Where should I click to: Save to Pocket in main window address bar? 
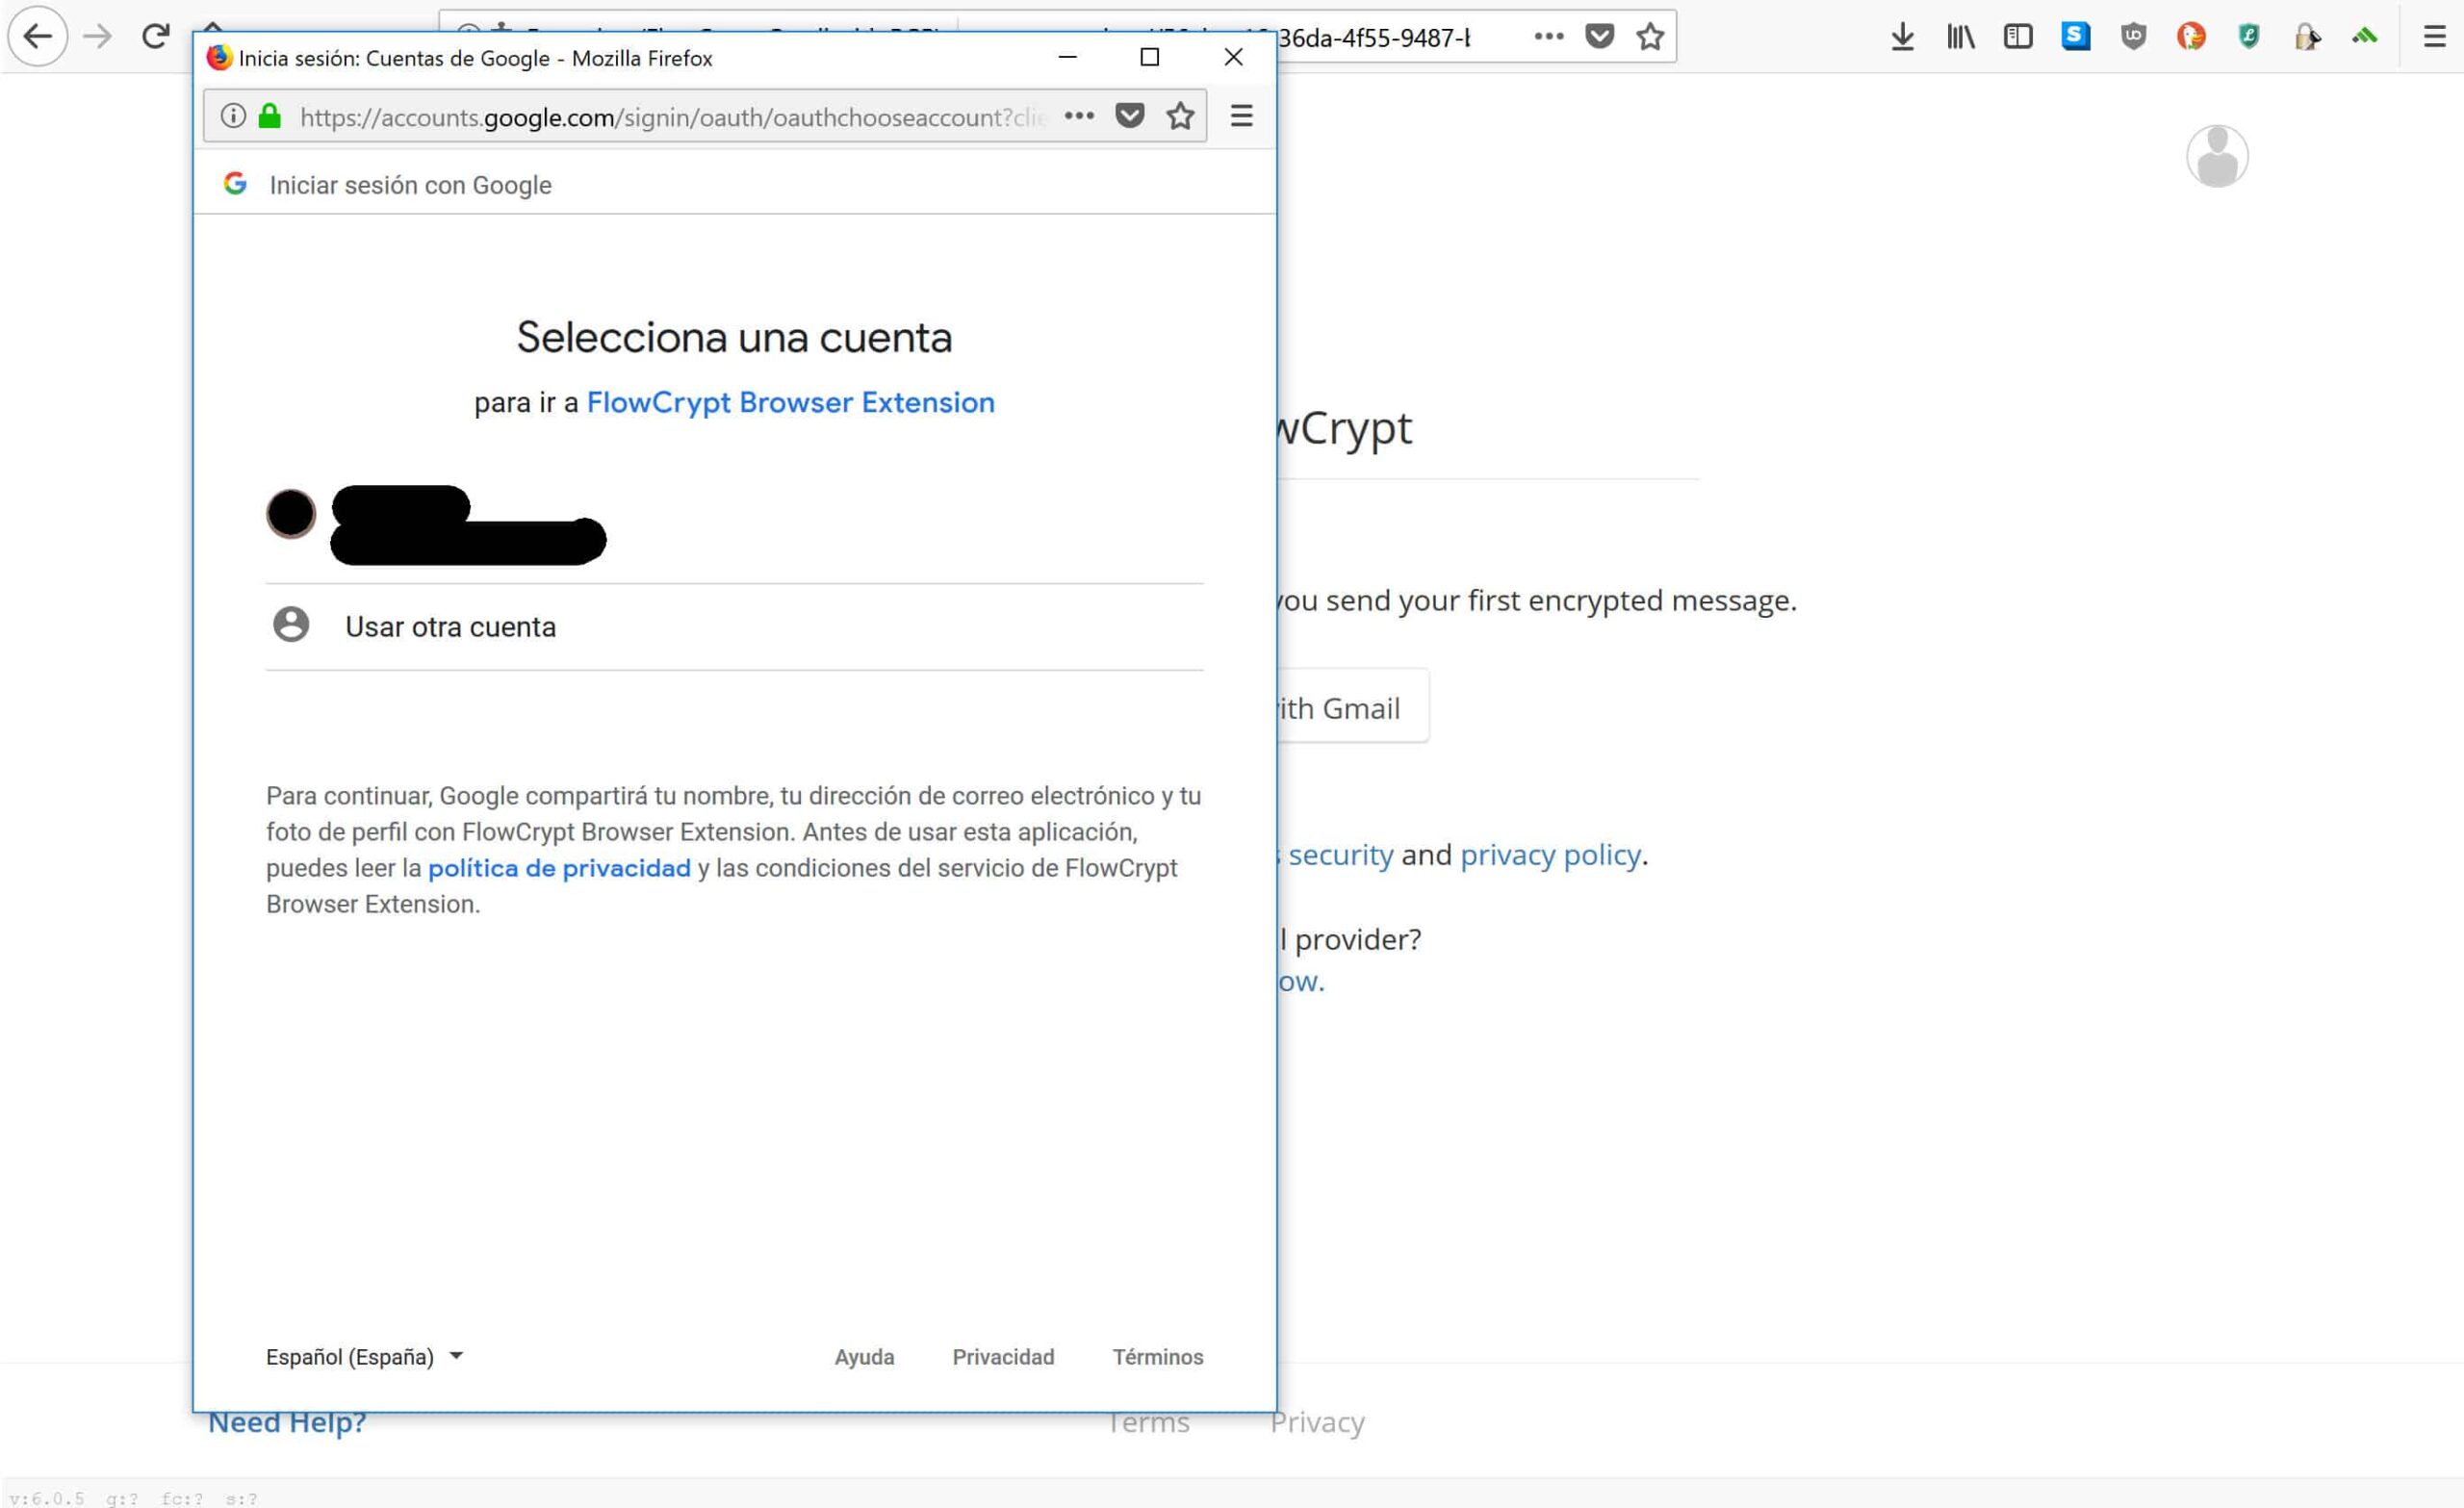1599,37
